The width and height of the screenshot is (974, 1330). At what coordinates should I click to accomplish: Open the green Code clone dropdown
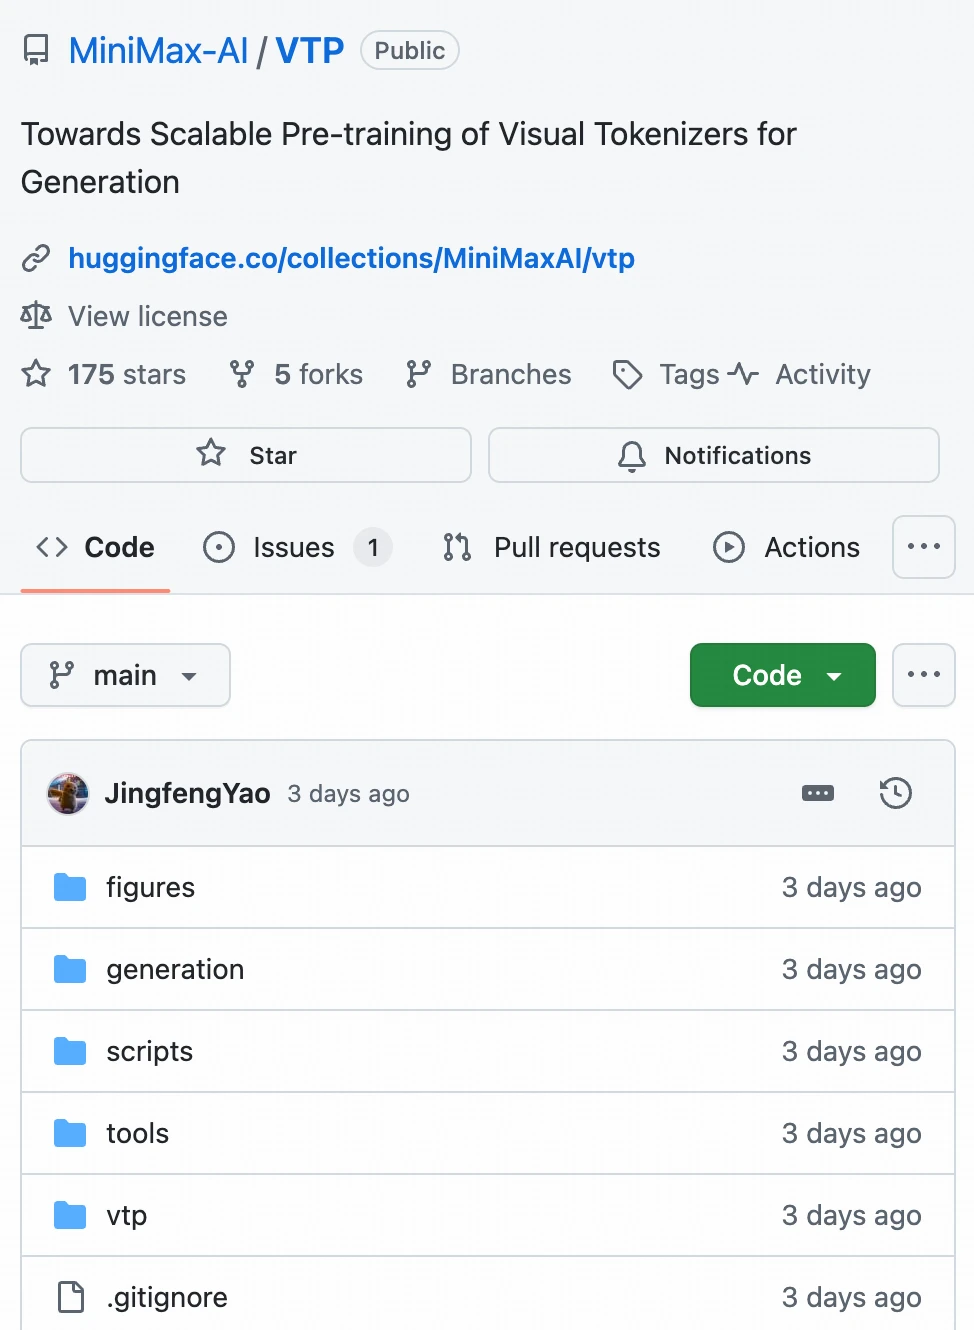(x=783, y=675)
